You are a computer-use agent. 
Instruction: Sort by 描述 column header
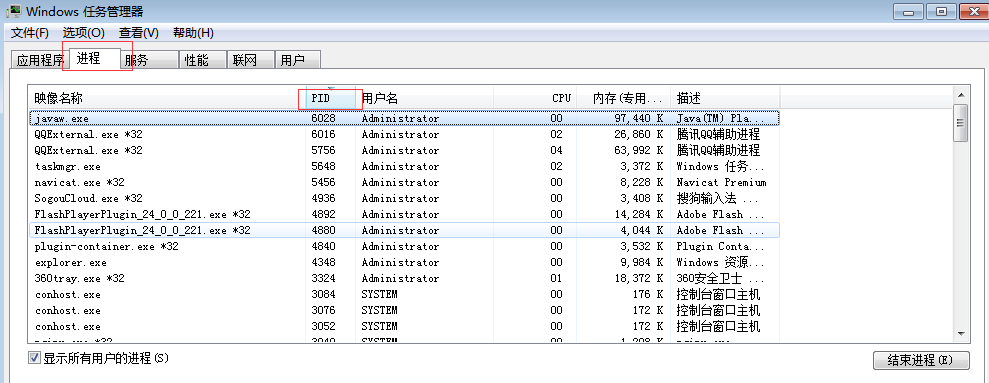pos(725,98)
